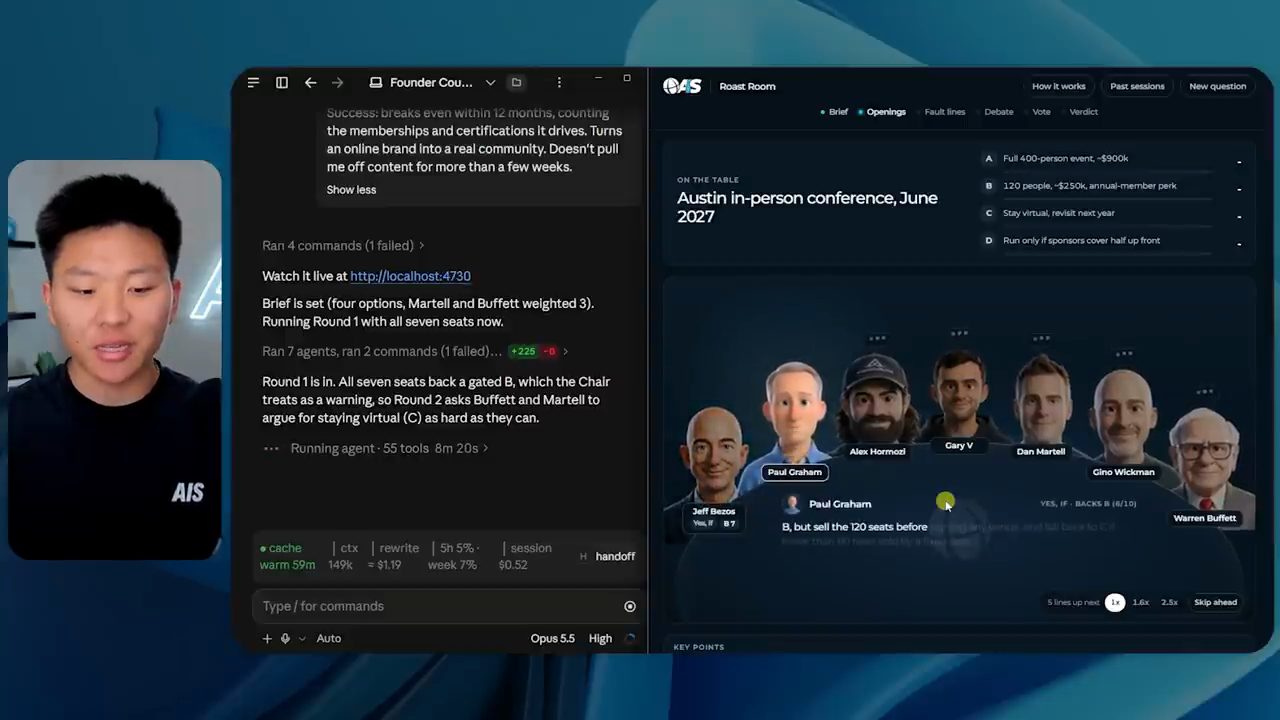1280x720 pixels.
Task: Select option B 120 people
Action: 1113,186
